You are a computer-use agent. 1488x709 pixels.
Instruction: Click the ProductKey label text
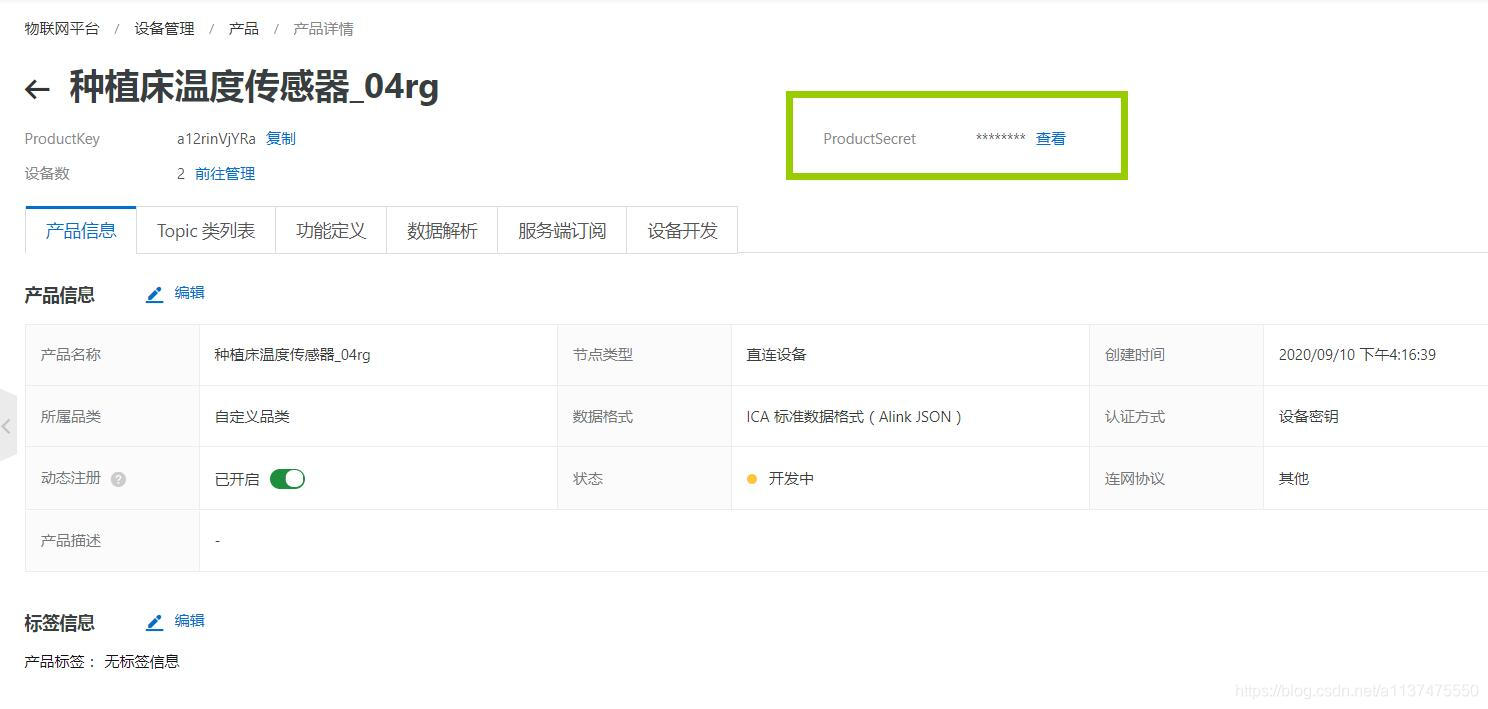coord(62,139)
